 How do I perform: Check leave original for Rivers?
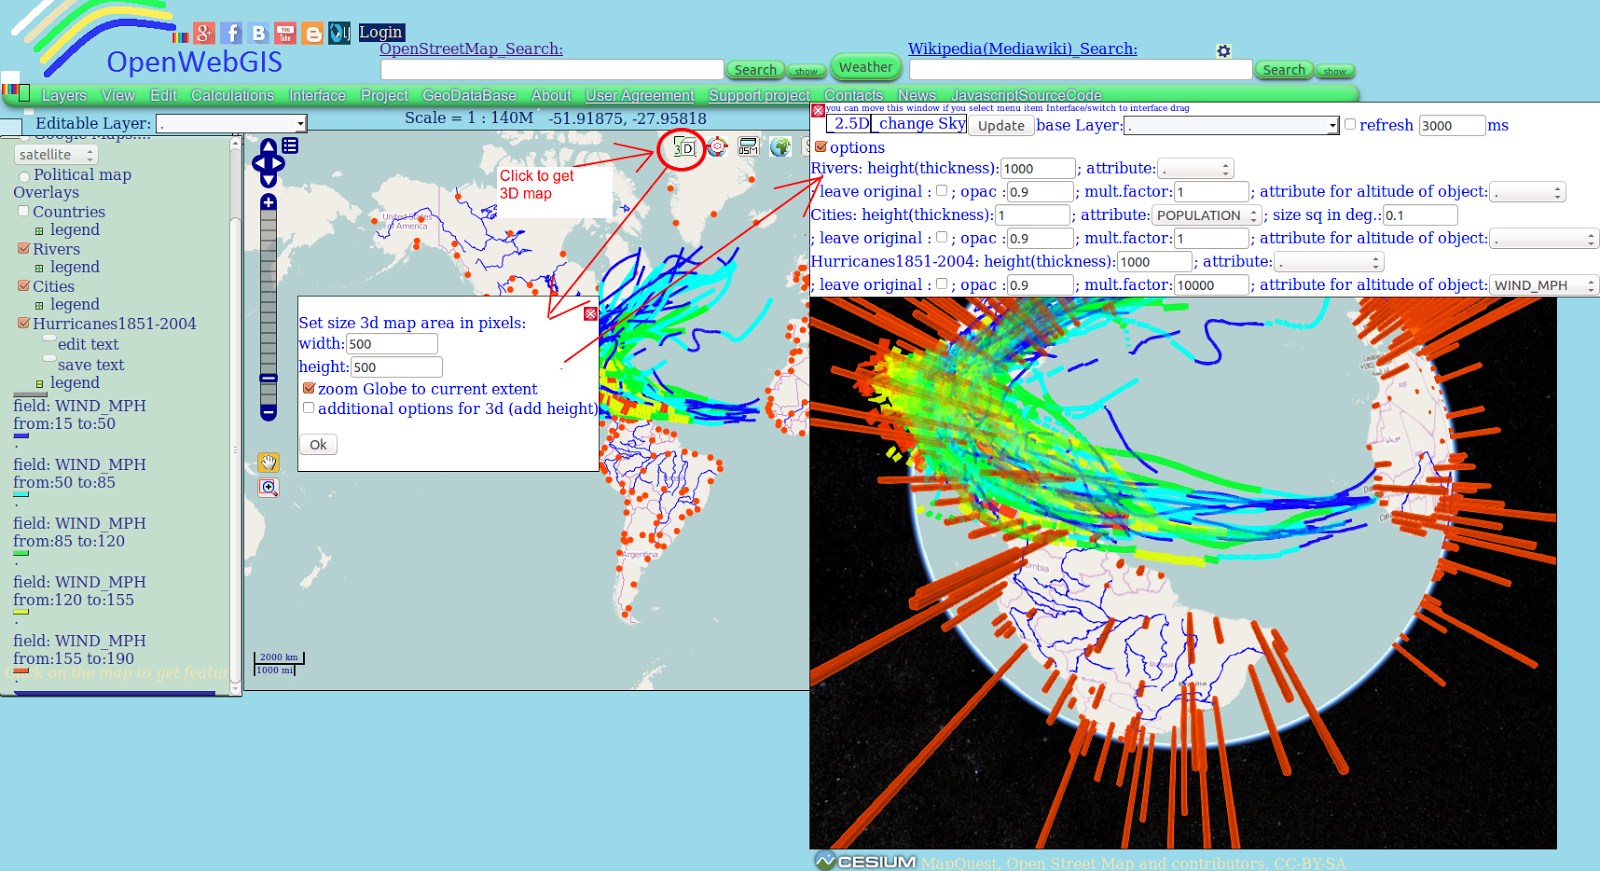[x=941, y=190]
